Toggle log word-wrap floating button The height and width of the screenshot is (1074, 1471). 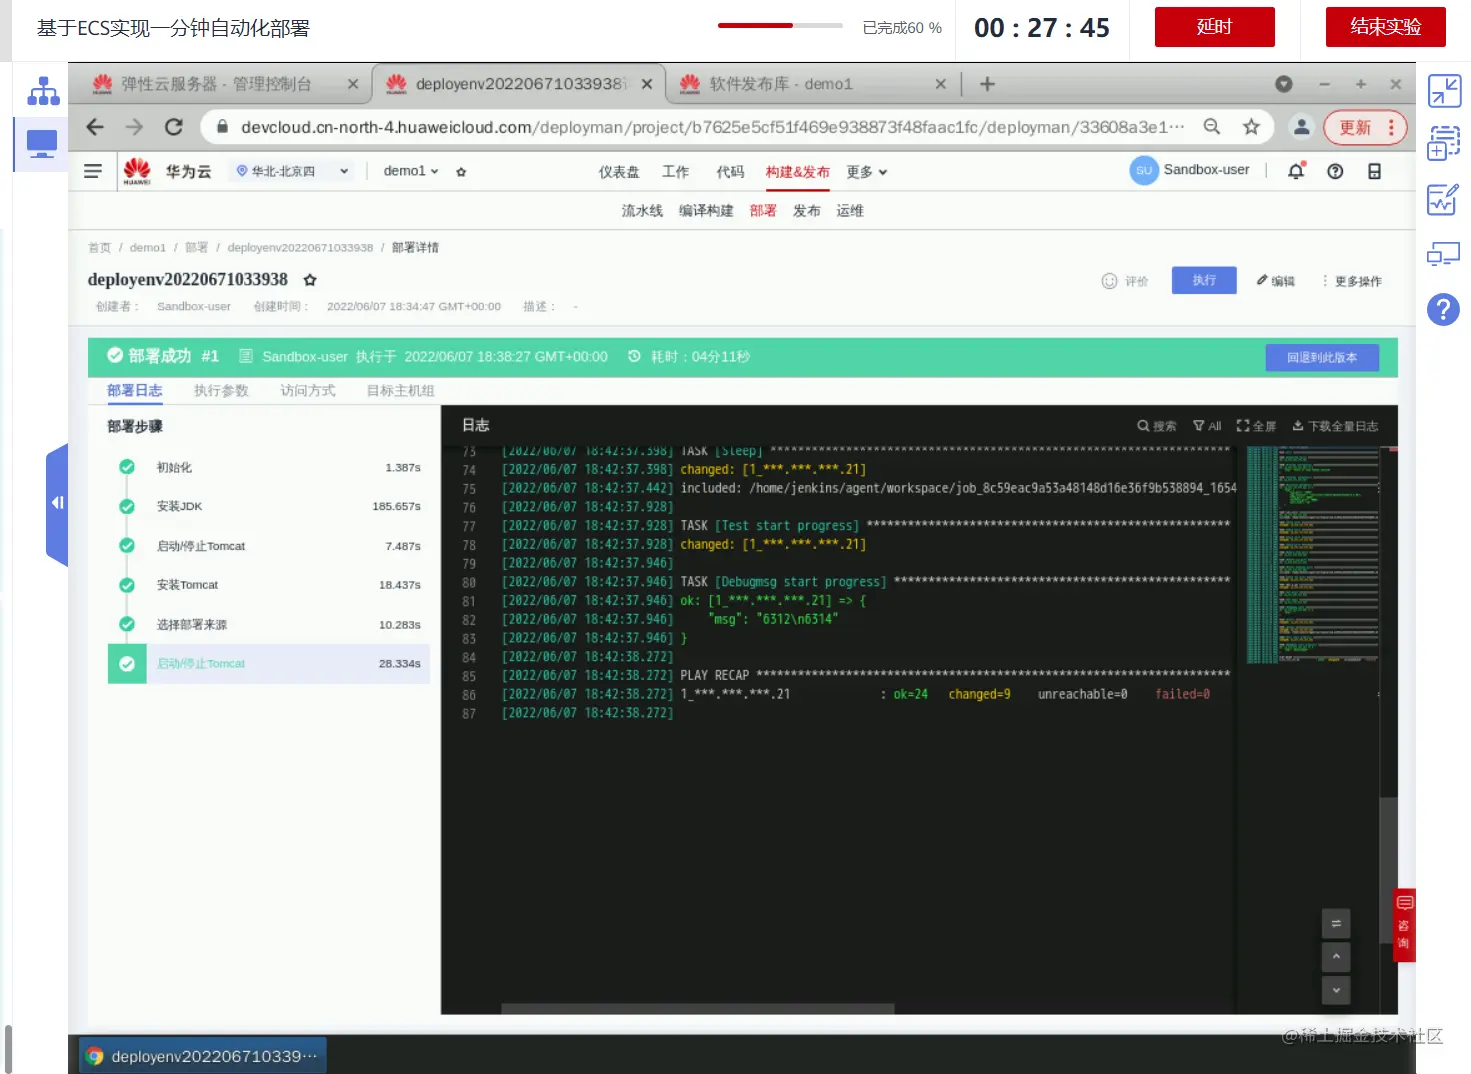pos(1336,923)
